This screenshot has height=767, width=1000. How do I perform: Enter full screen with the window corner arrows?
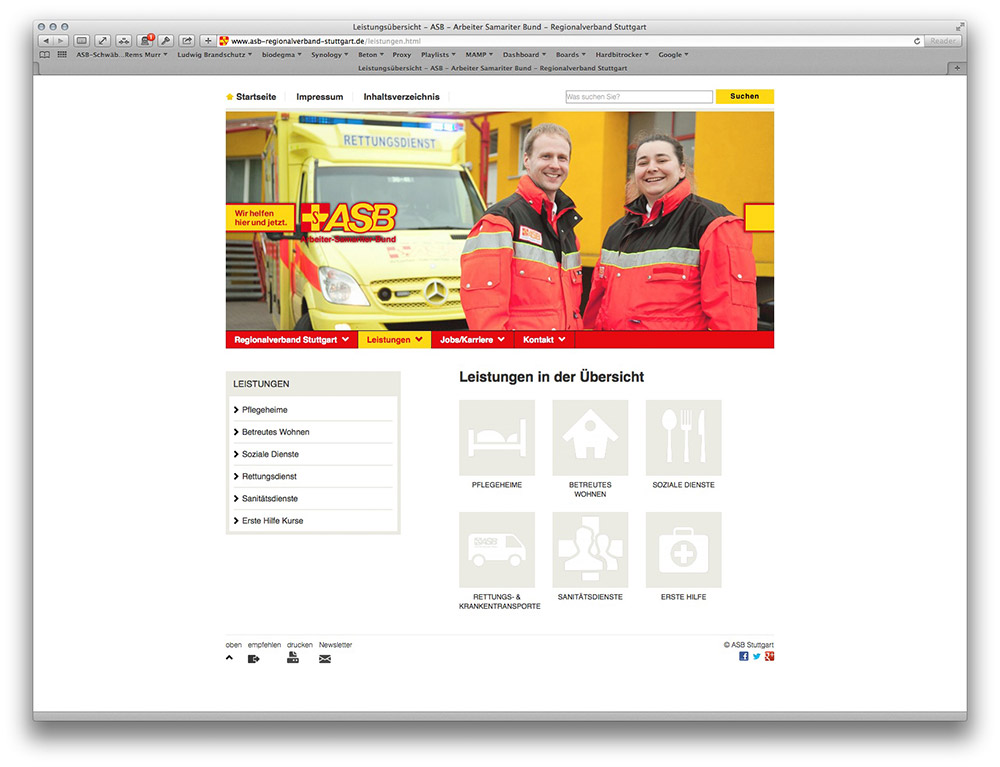click(959, 27)
